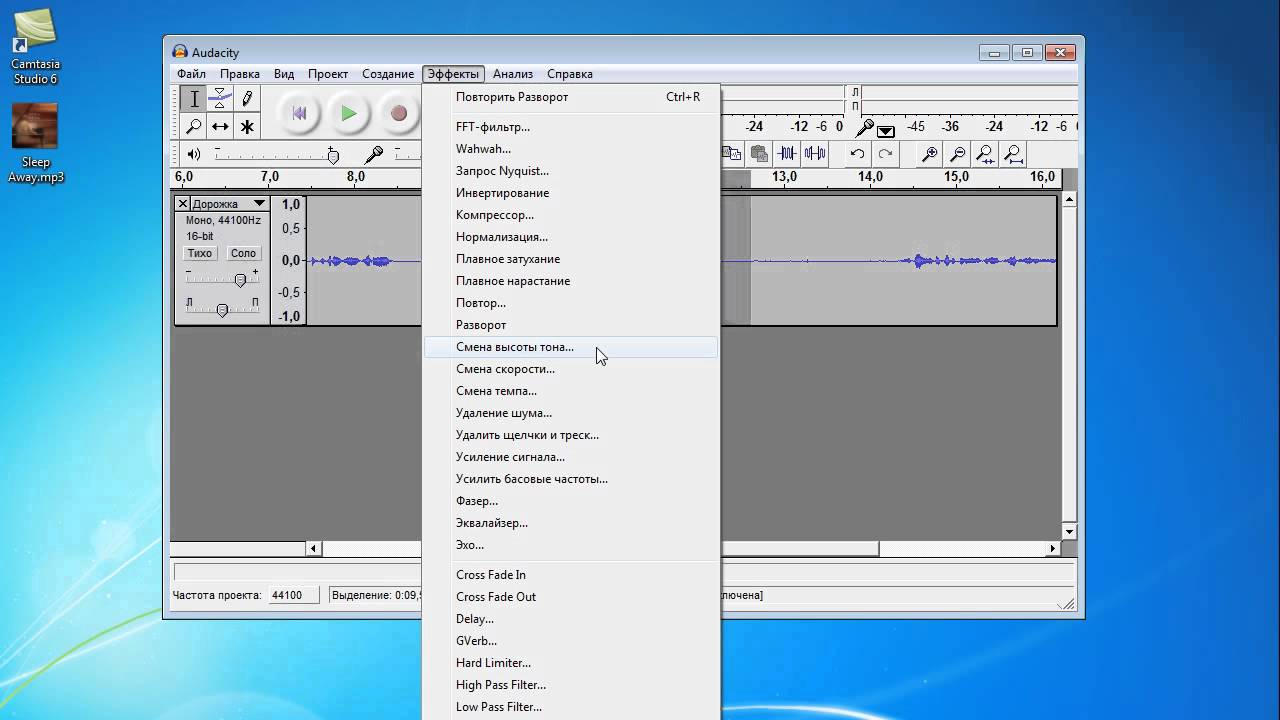Screen dimensions: 1280x720
Task: Open Усиление сигнала effect
Action: tap(571, 457)
